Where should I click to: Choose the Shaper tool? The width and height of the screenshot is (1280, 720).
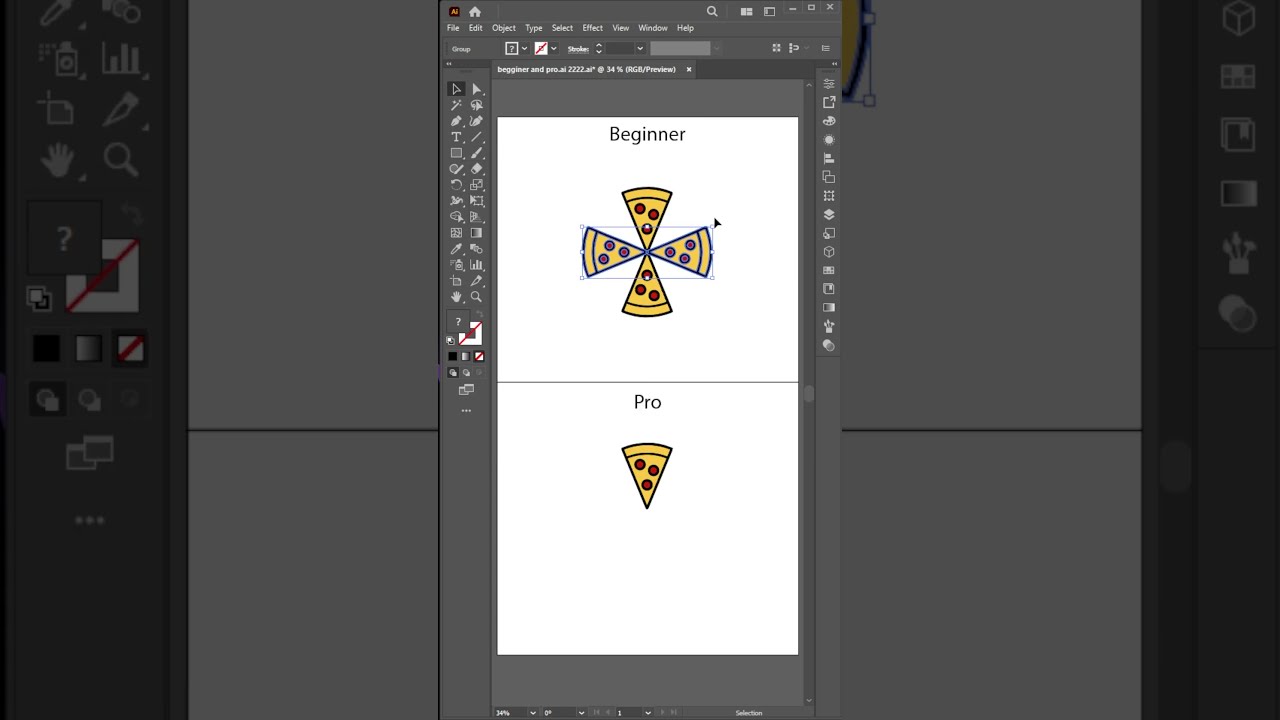pyautogui.click(x=456, y=169)
